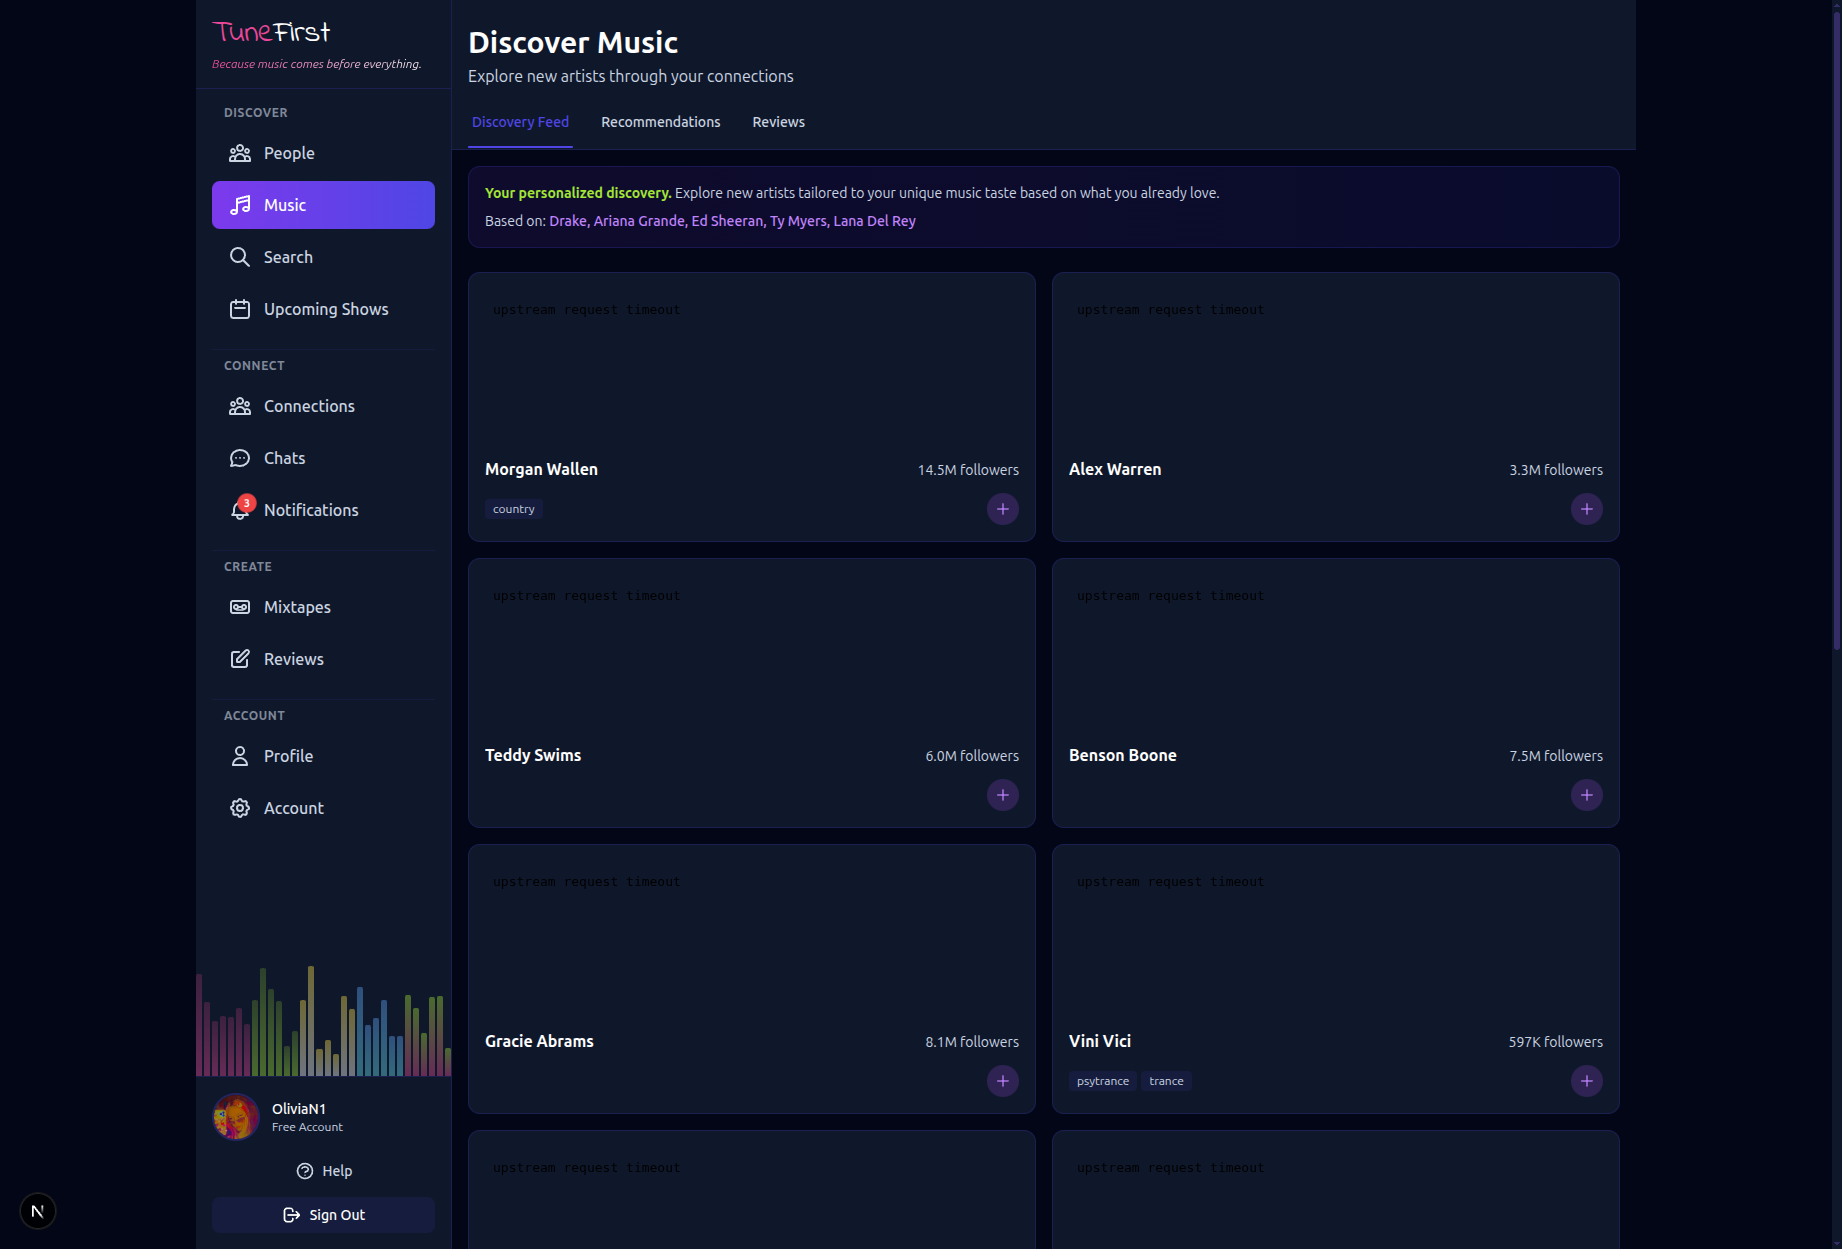Open Profile under Account
The width and height of the screenshot is (1842, 1249).
(x=288, y=755)
